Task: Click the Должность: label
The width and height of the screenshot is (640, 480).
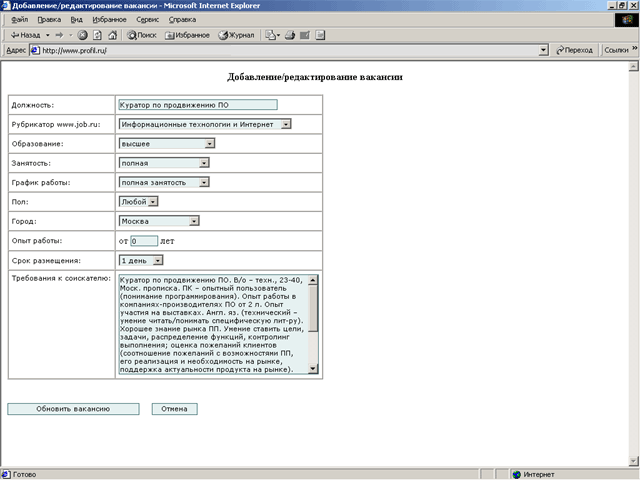Action: tap(33, 105)
